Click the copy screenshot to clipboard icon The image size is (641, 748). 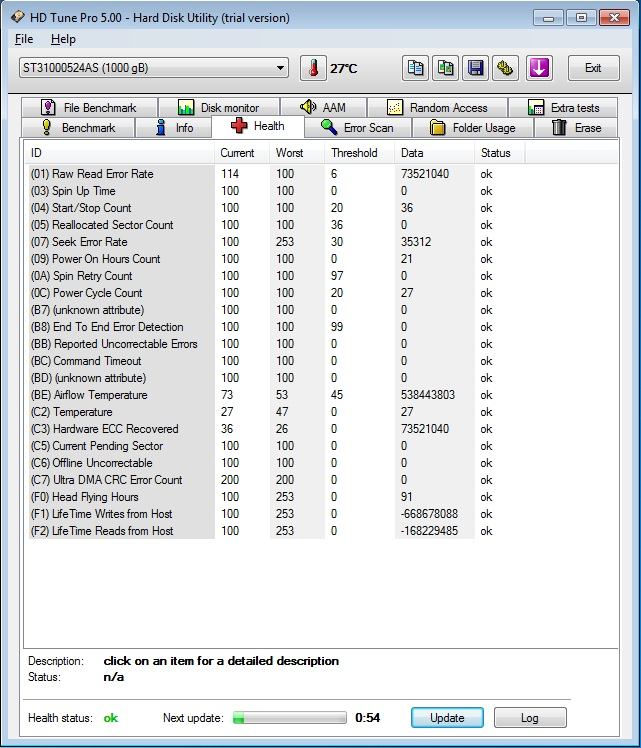(x=445, y=68)
